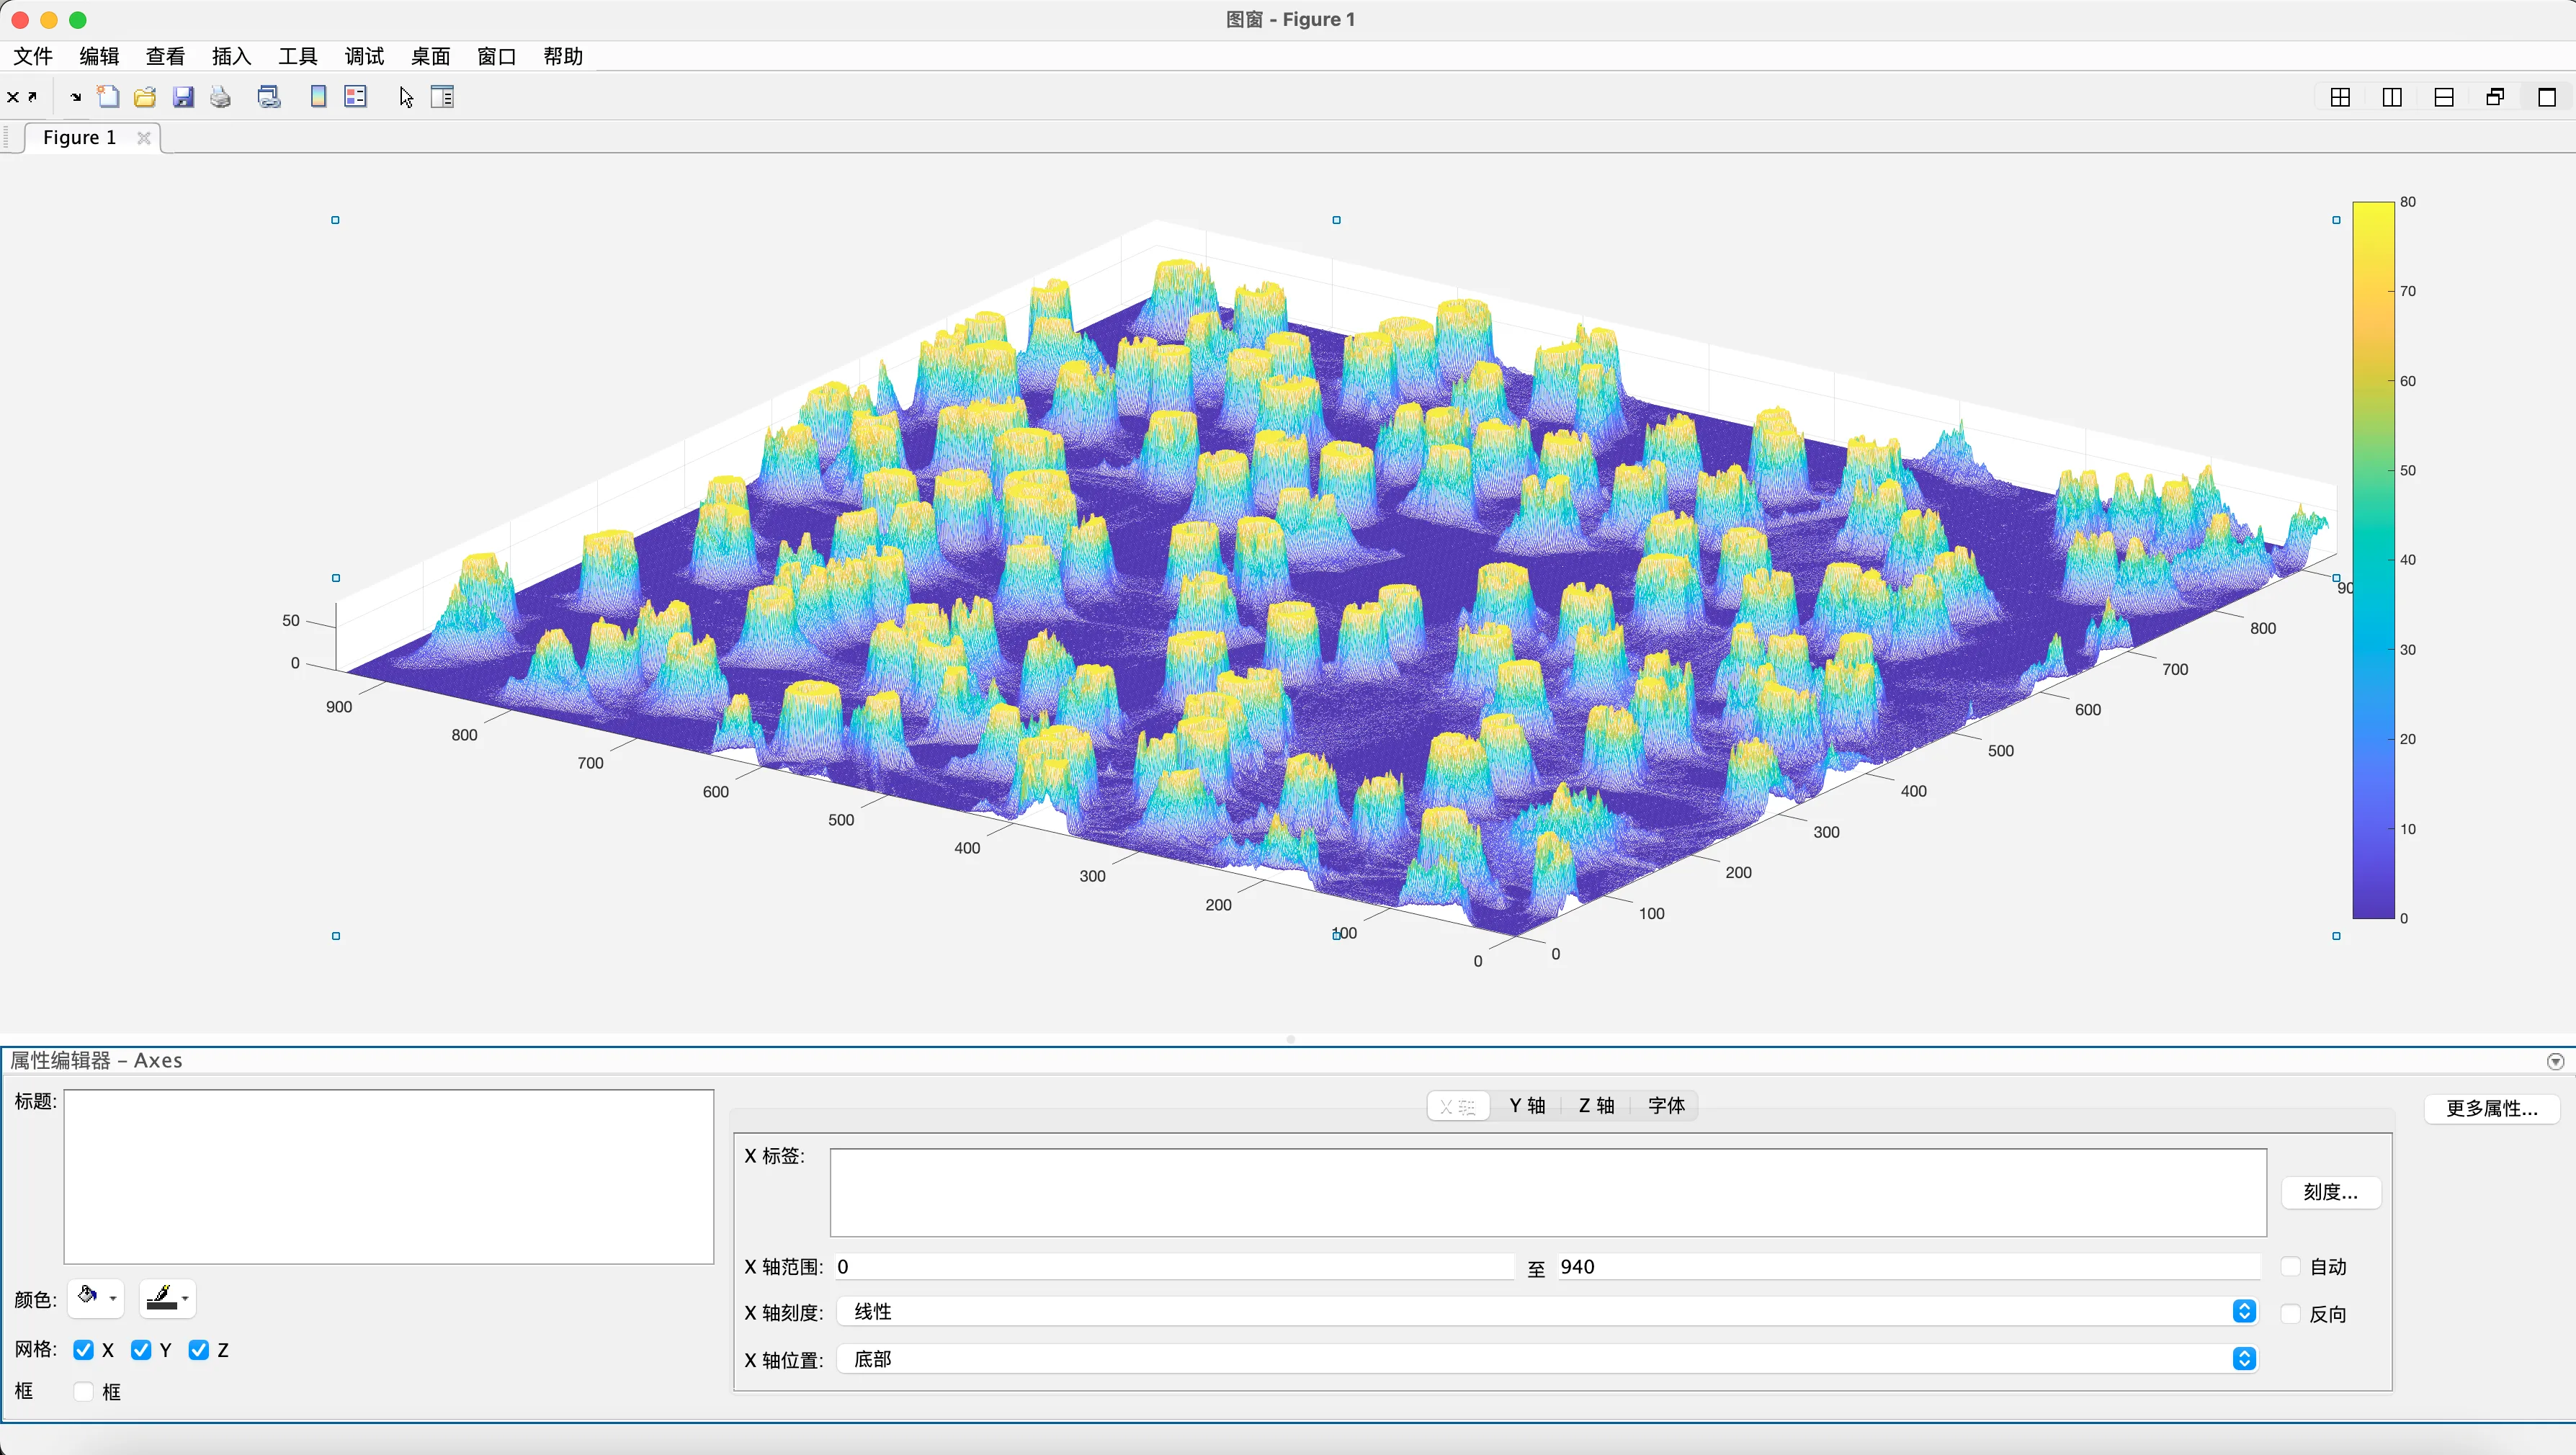
Task: Enable the 反向 (reverse) axis checkbox
Action: point(2291,1314)
